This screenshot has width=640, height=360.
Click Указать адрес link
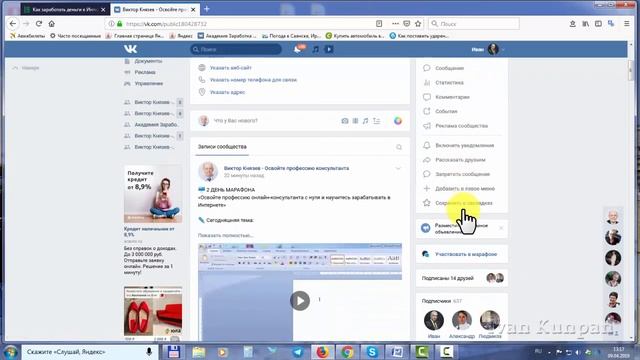[227, 92]
